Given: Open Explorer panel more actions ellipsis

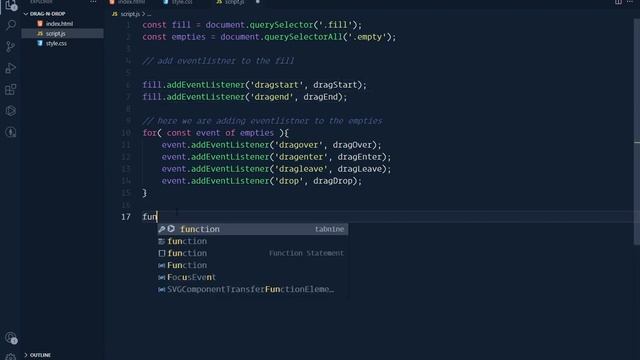Looking at the screenshot, I should click(93, 2).
